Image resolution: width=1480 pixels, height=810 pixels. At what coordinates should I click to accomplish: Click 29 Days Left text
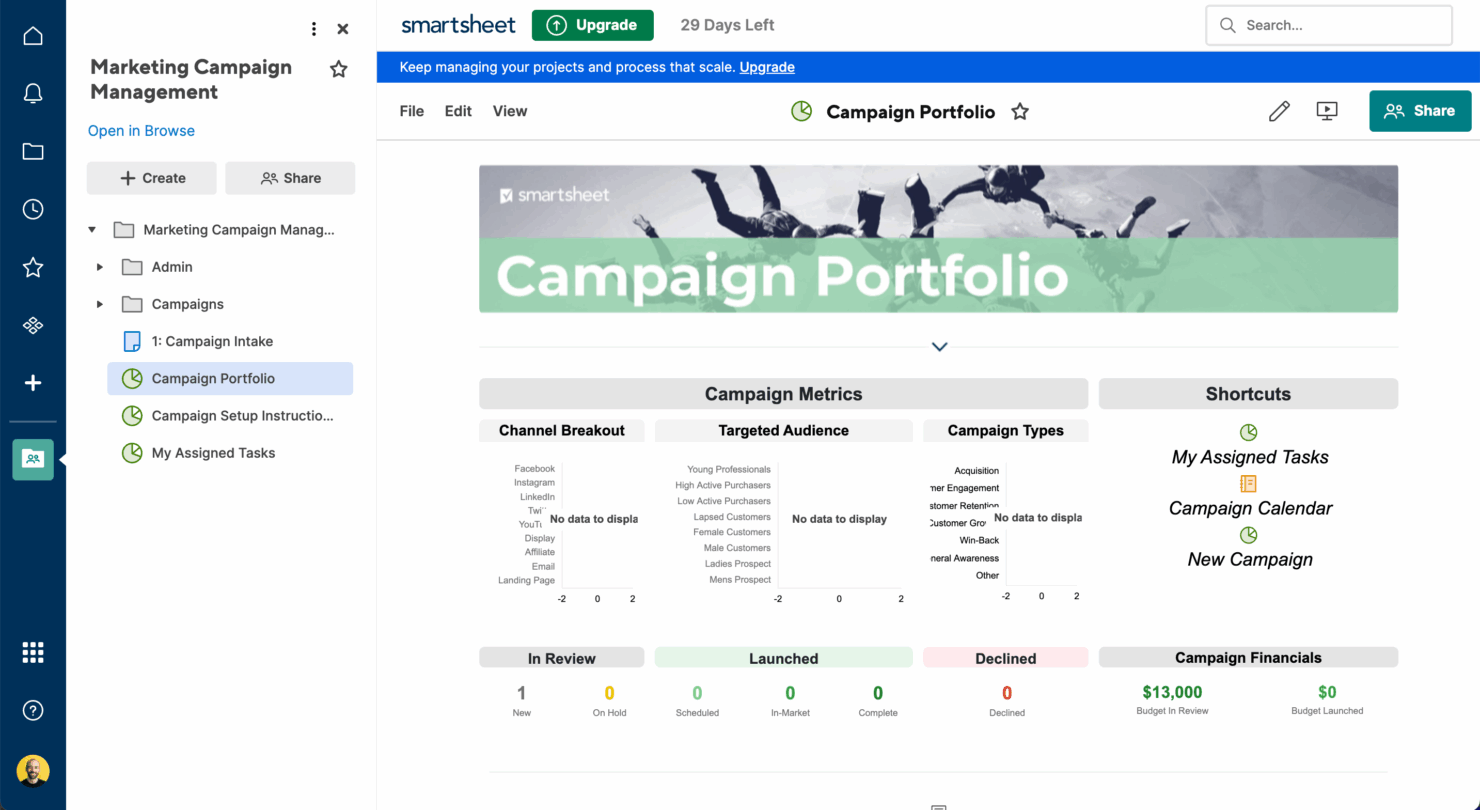[x=727, y=25]
